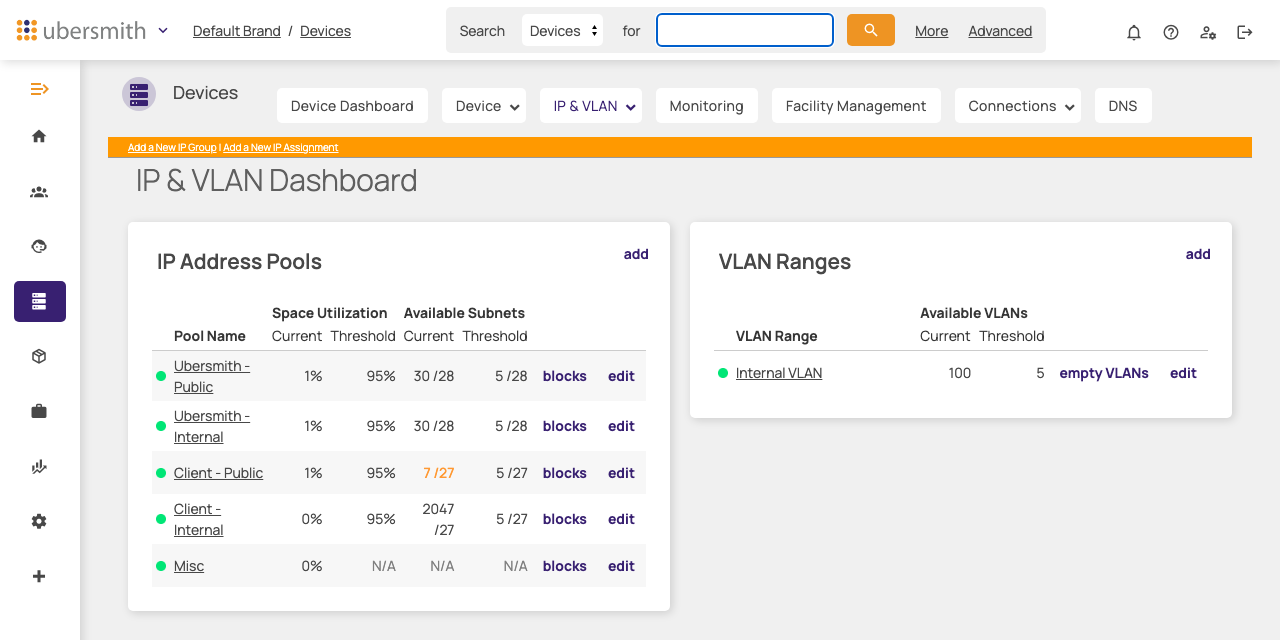View blocks for Ubersmith - Public
1280x640 pixels.
click(565, 376)
